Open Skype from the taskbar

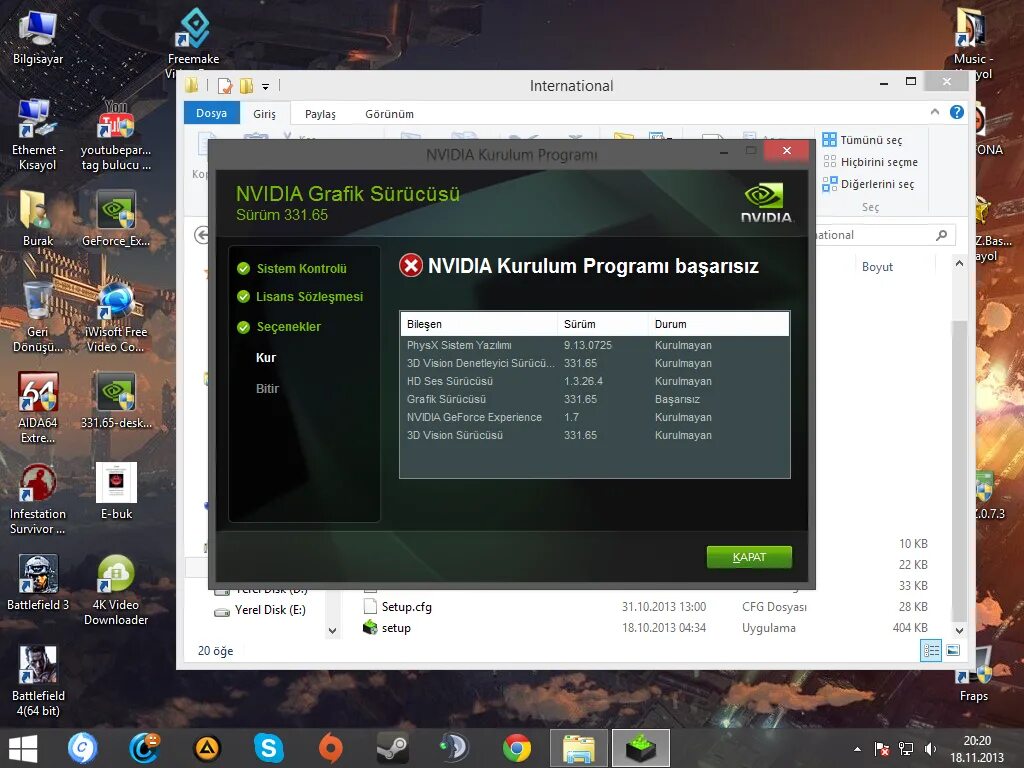268,748
